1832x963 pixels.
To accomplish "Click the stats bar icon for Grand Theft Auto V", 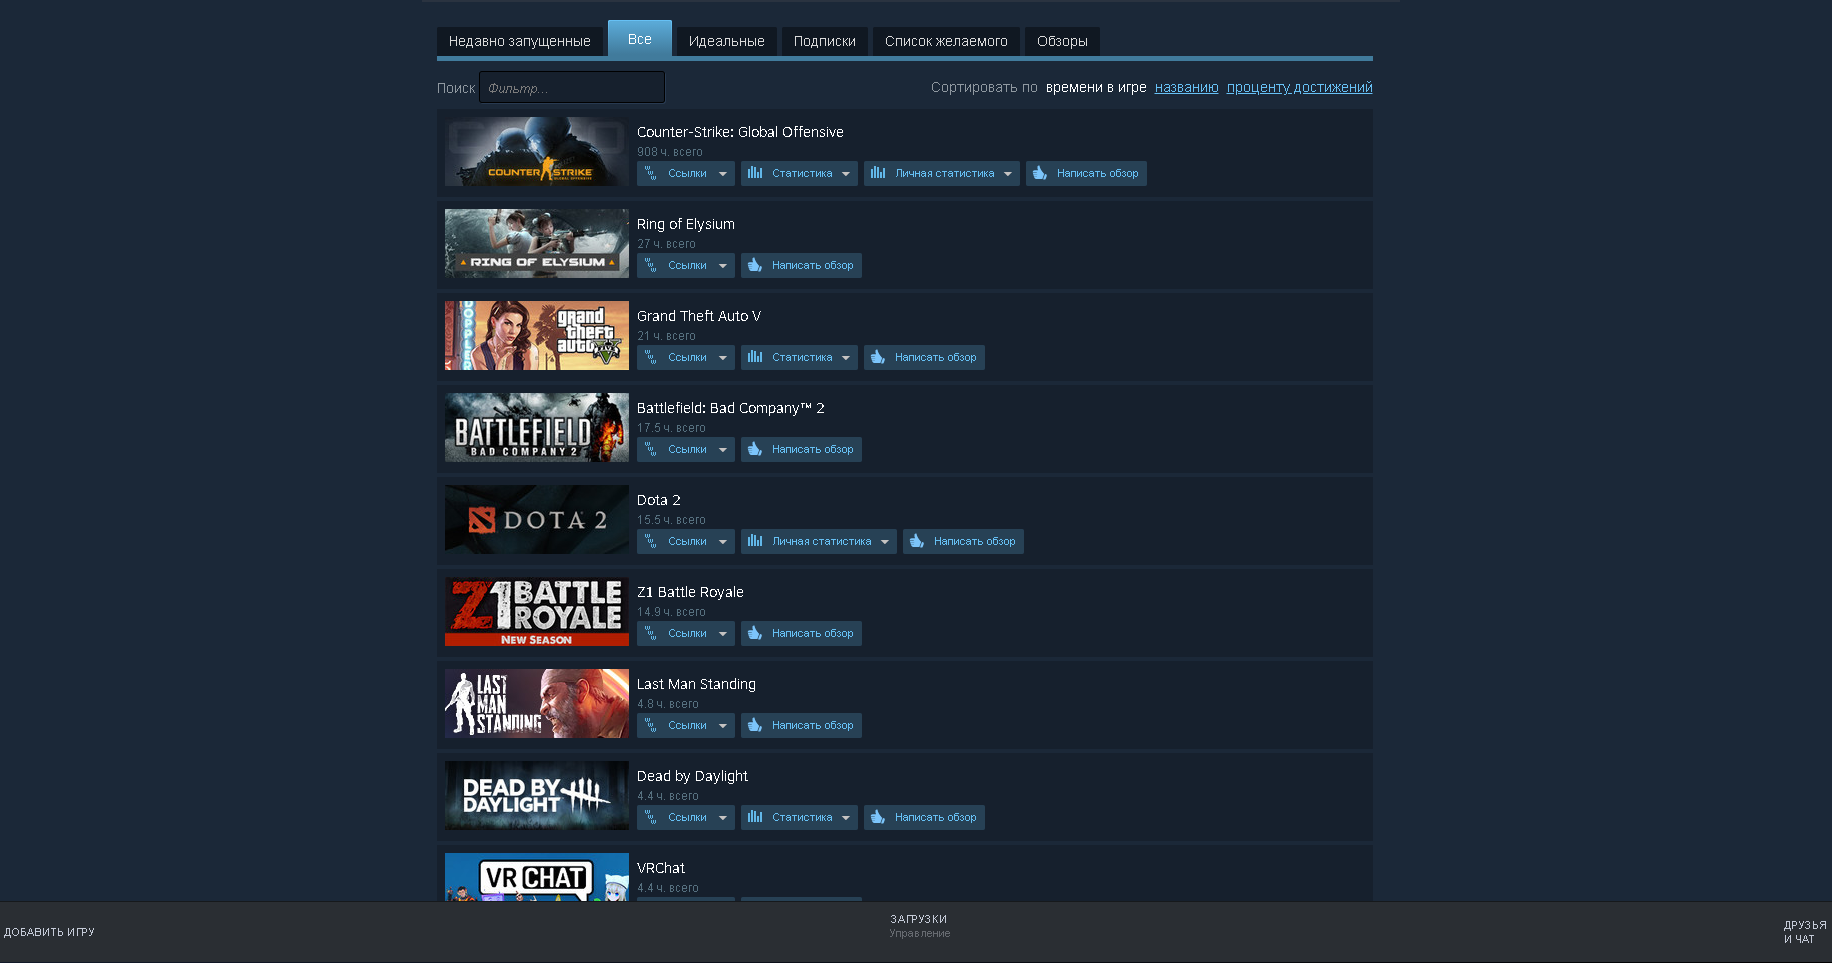I will 755,357.
